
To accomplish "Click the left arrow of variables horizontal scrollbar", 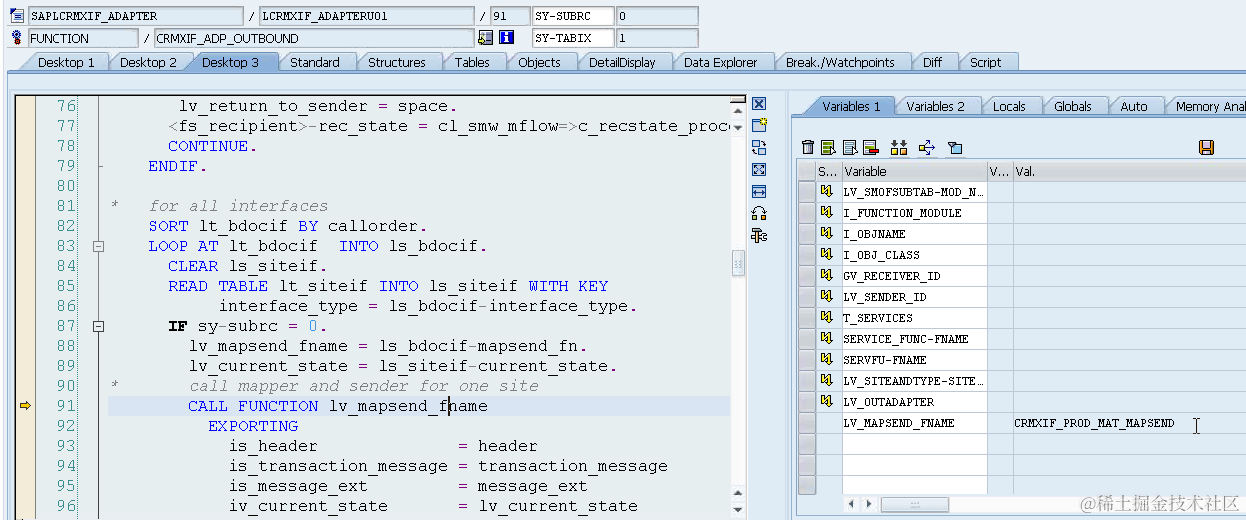I will tap(853, 504).
